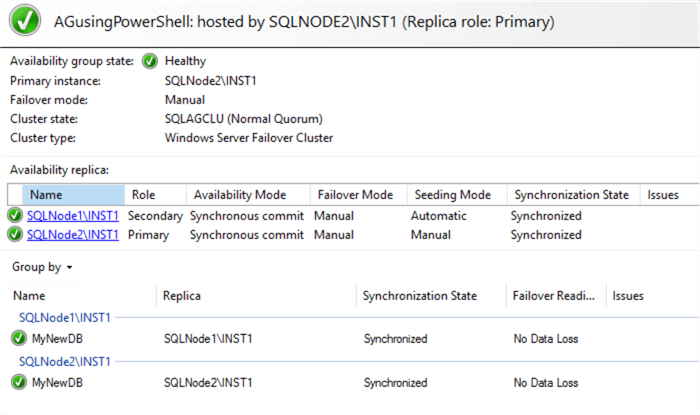
Task: Collapse the SQLNode2\INST1 database group header
Action: (65, 361)
